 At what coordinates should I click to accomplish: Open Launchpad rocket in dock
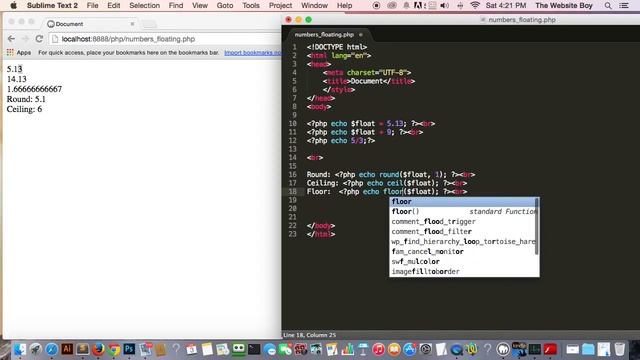coord(36,349)
